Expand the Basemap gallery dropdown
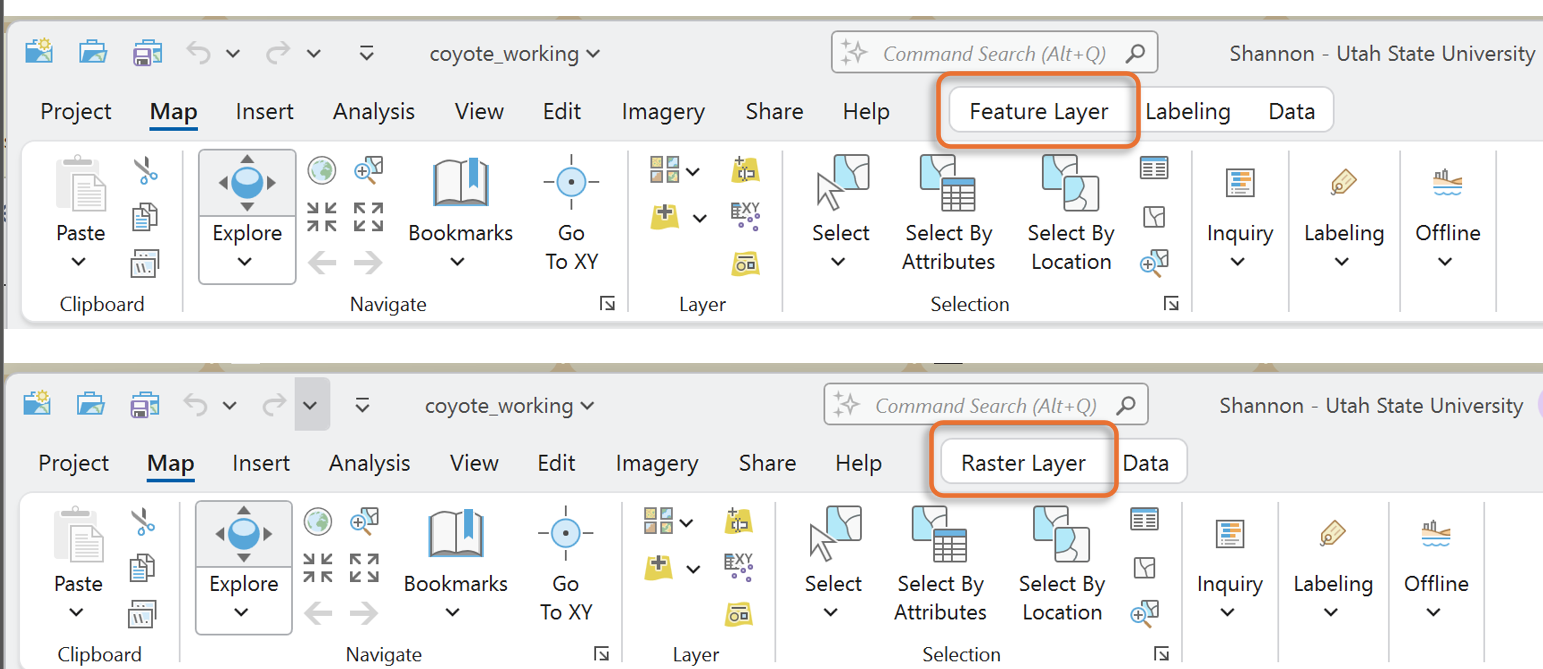 coord(691,170)
